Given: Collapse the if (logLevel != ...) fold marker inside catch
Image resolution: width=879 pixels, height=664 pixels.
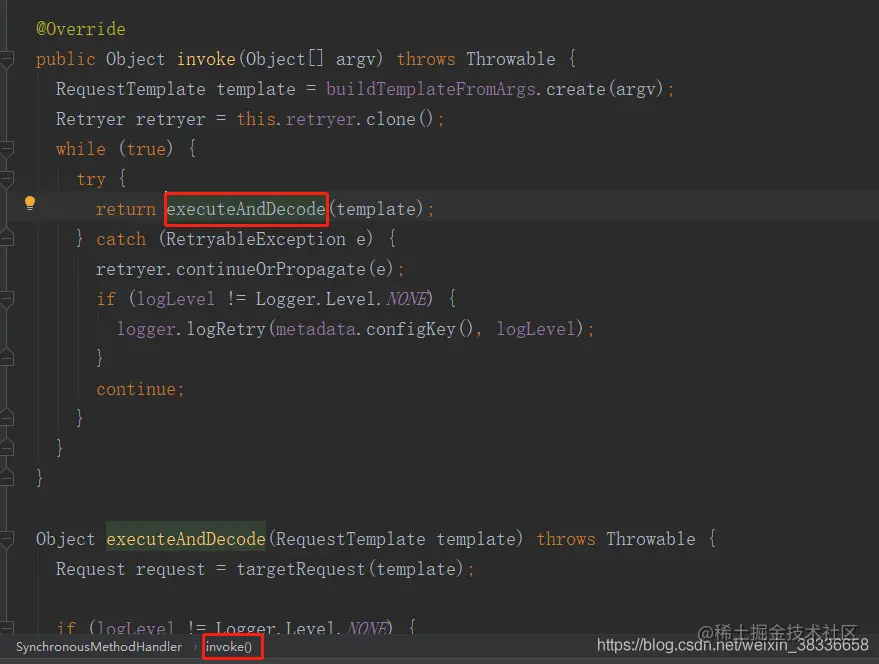Looking at the screenshot, I should pos(7,299).
